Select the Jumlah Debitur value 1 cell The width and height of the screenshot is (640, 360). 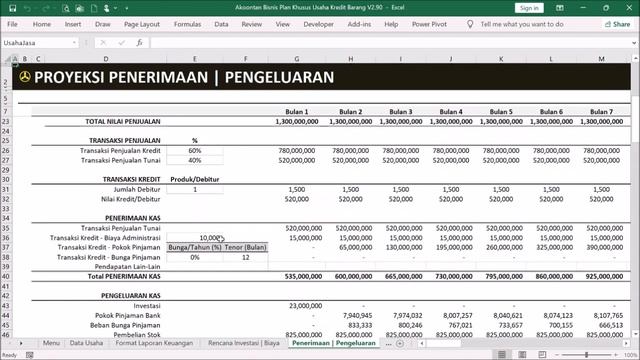pos(195,189)
